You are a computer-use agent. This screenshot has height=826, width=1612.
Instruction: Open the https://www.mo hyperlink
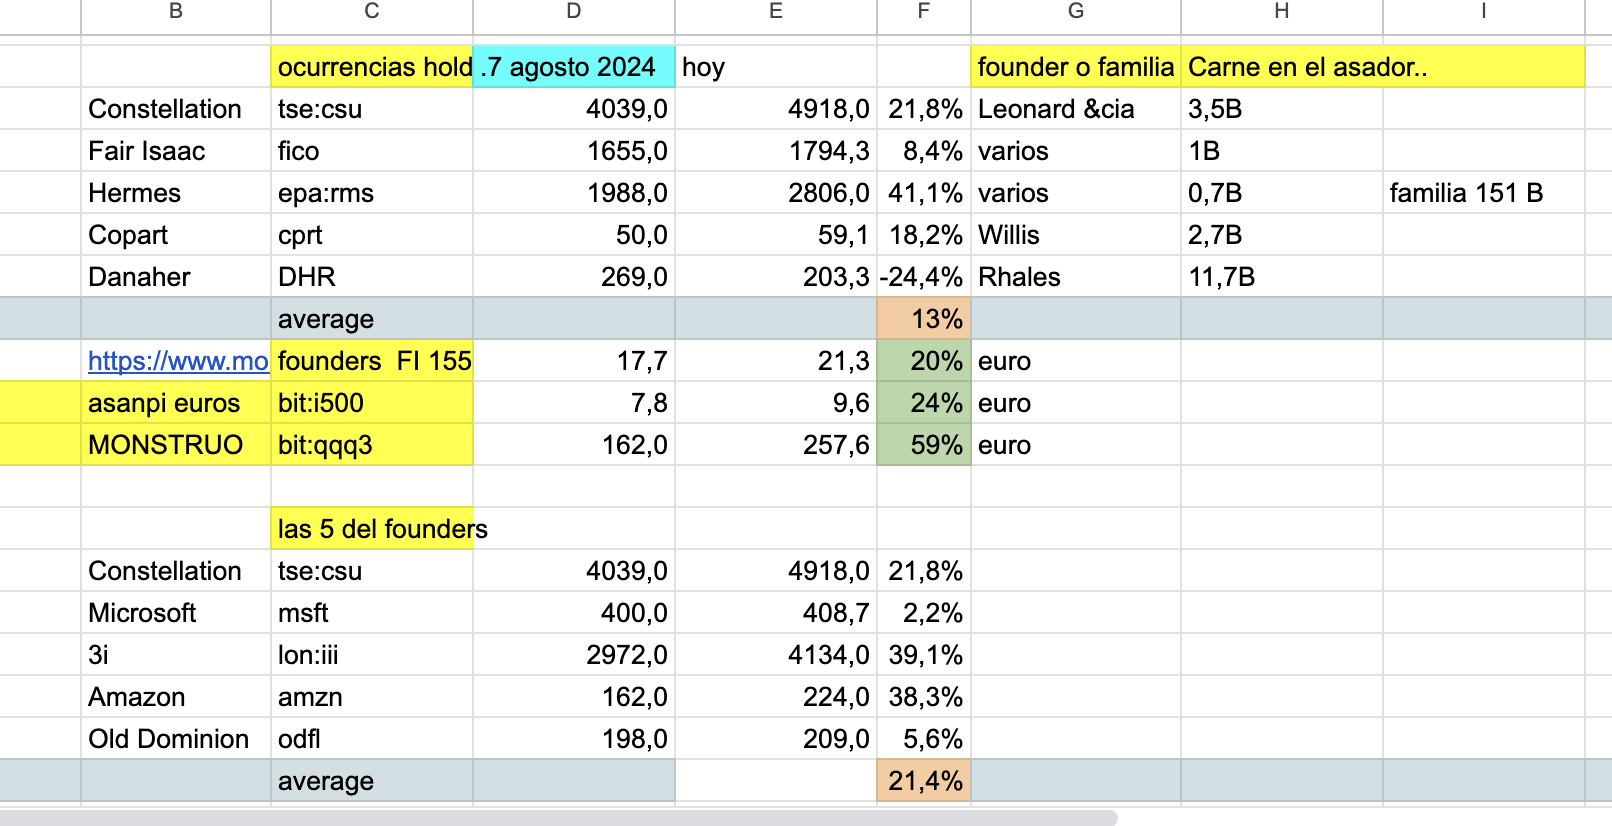[178, 361]
